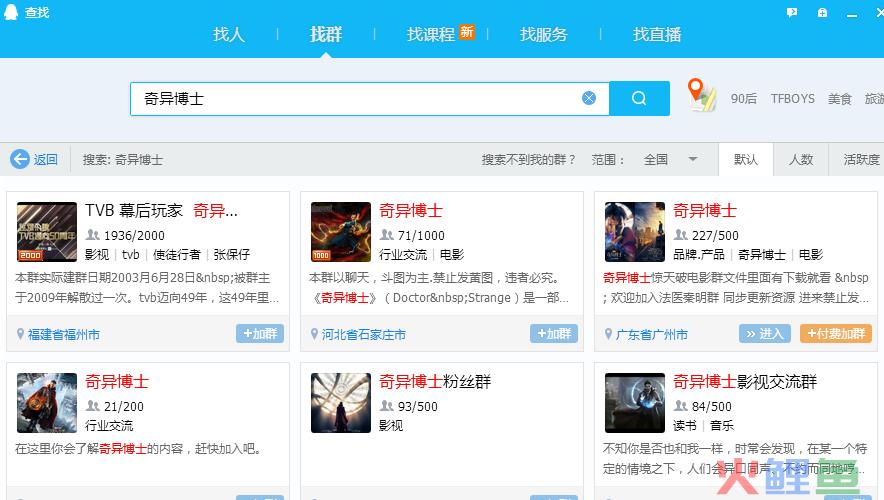Open the nearby map location icon

tap(701, 95)
